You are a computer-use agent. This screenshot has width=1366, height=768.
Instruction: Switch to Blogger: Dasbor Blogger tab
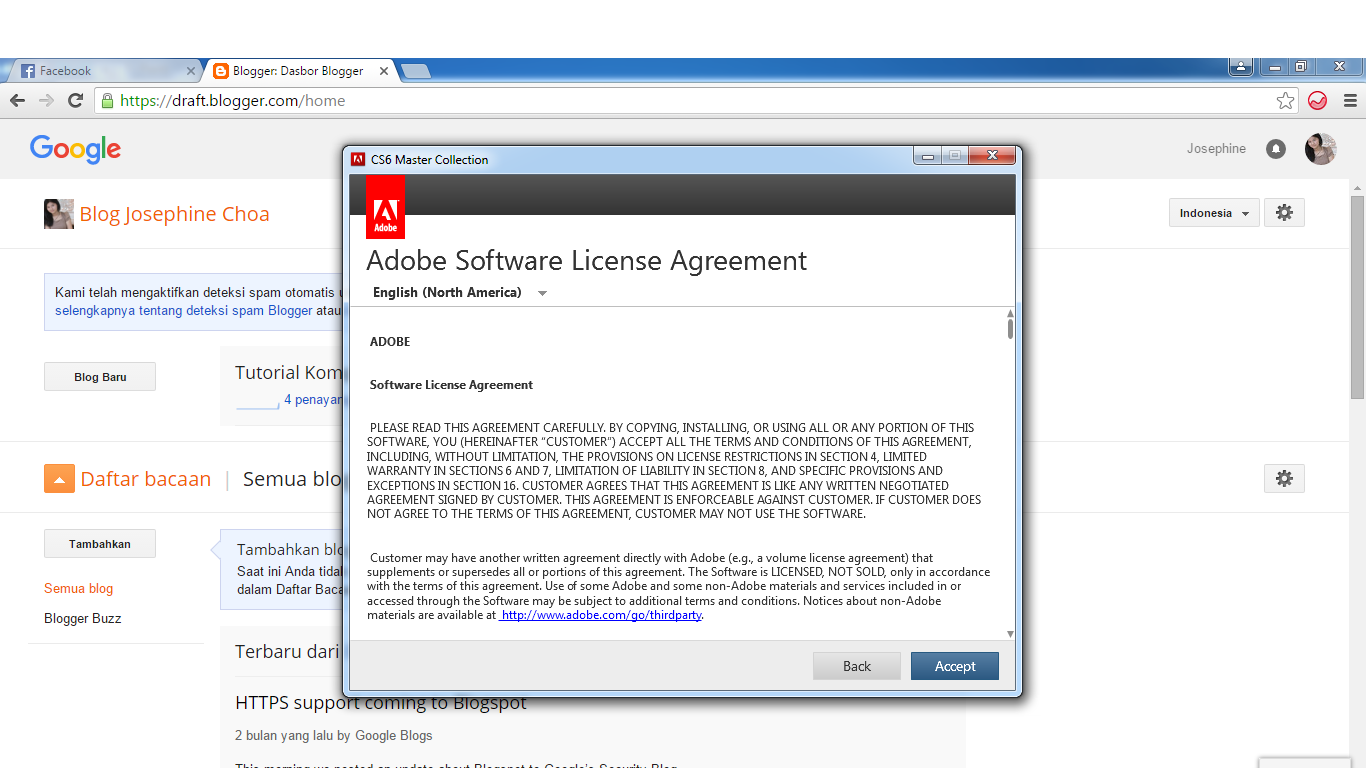pos(298,71)
